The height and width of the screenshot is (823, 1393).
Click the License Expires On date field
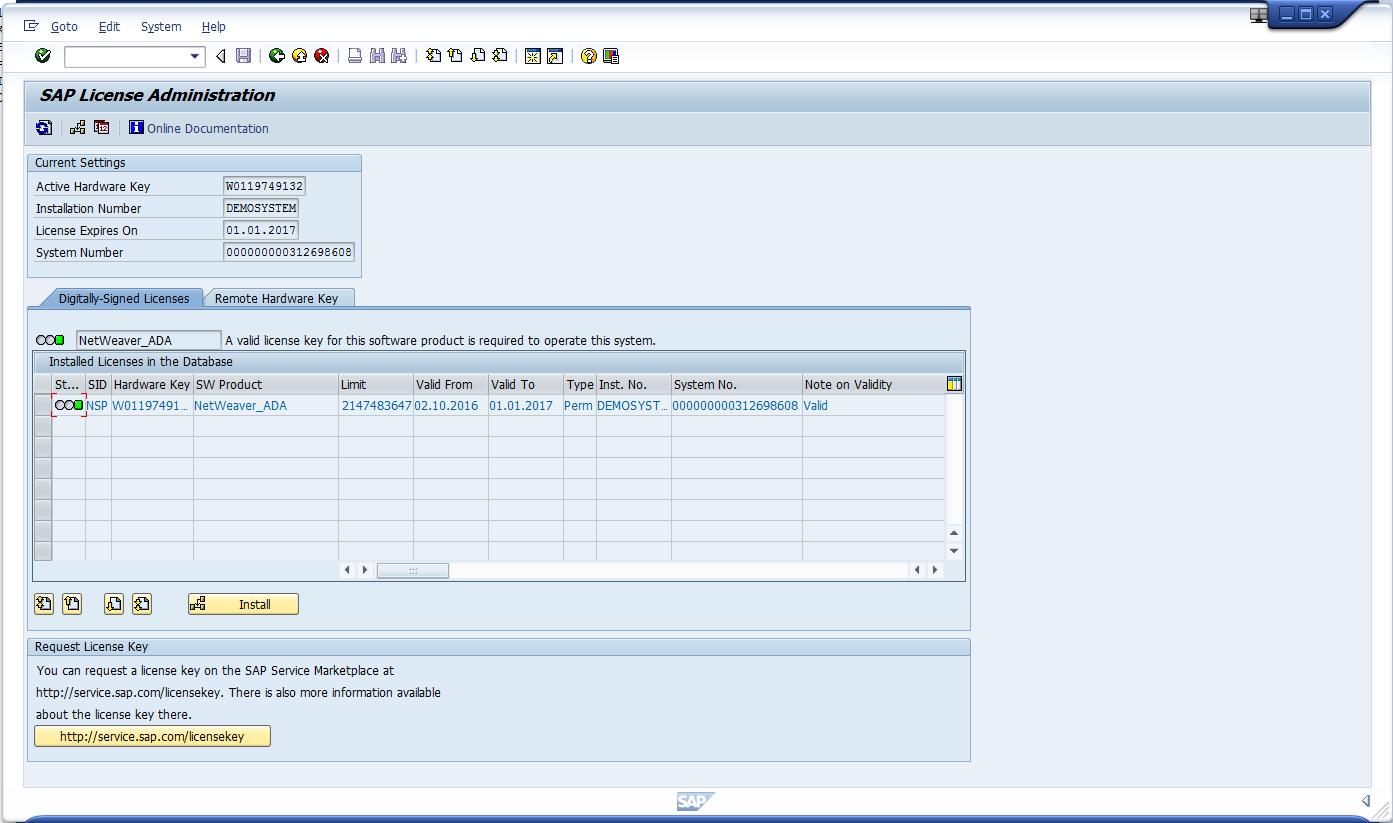pyautogui.click(x=261, y=230)
